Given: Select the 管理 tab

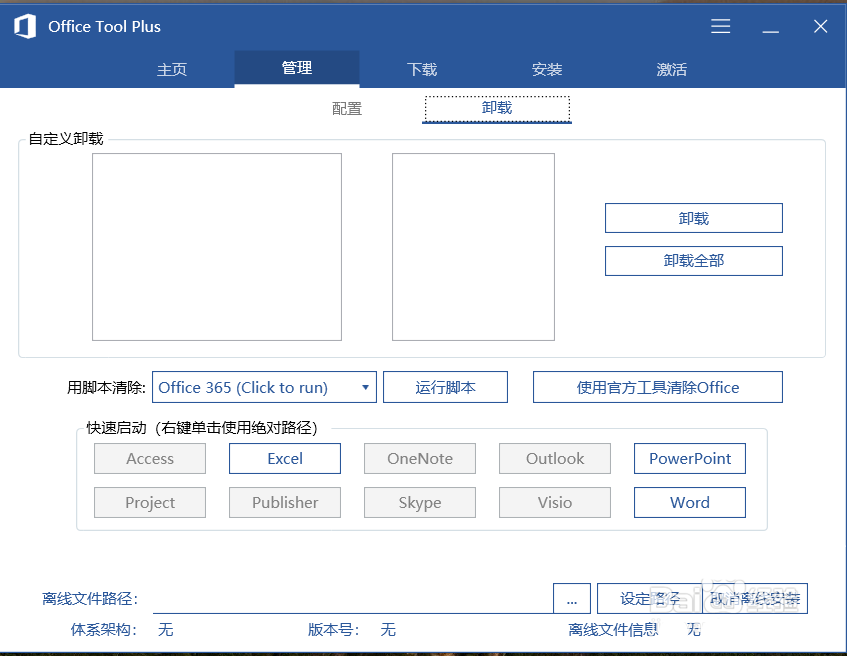Looking at the screenshot, I should coord(297,68).
